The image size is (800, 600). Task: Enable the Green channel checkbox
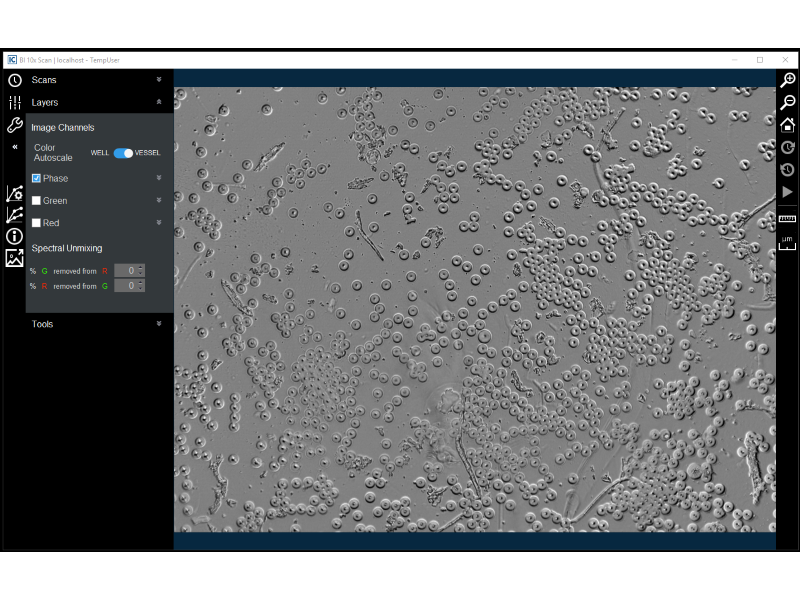[36, 201]
